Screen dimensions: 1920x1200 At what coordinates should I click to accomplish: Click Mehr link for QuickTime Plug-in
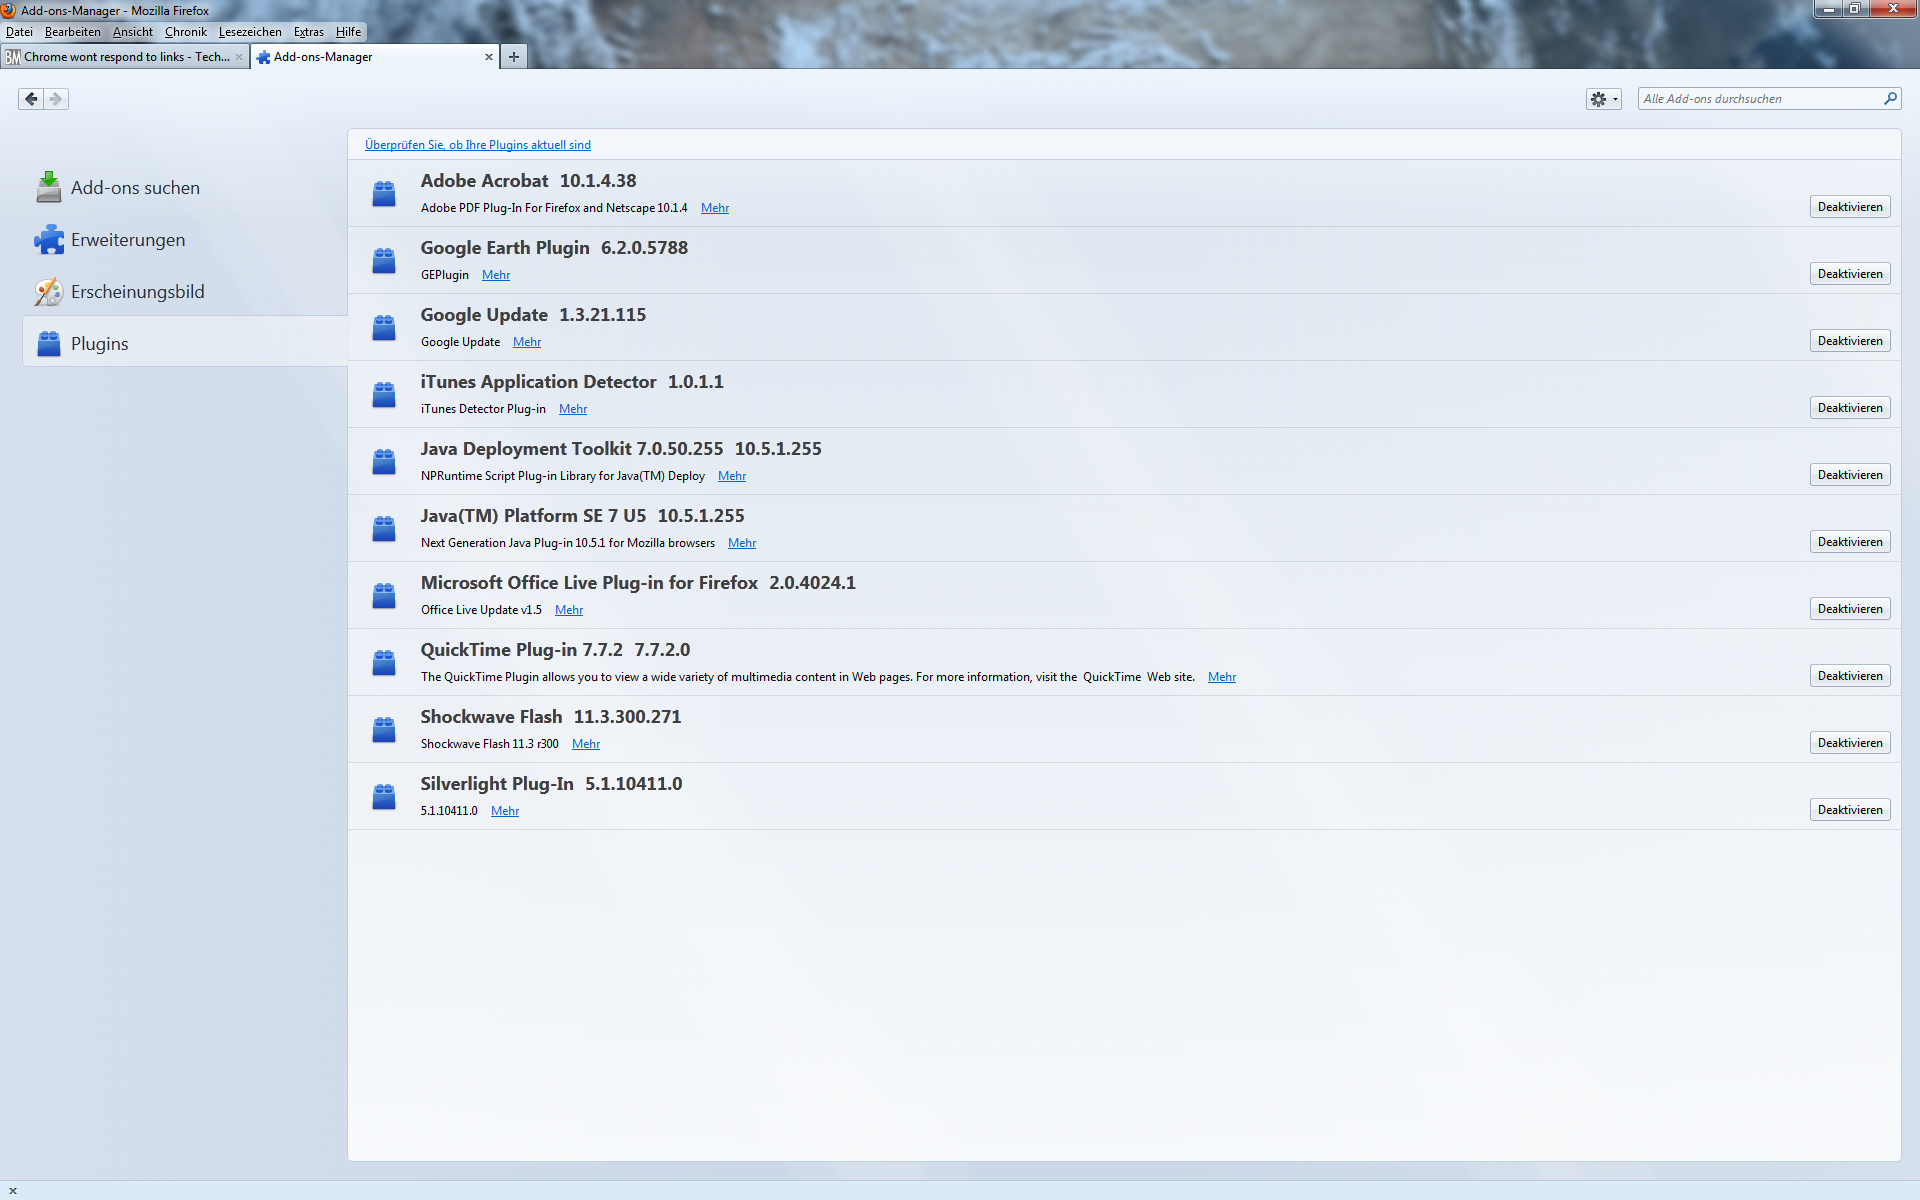pyautogui.click(x=1222, y=677)
